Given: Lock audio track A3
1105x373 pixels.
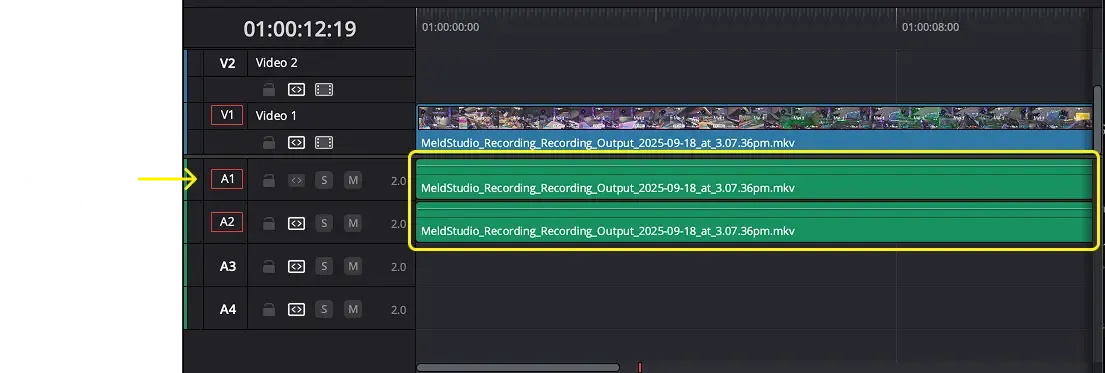Looking at the screenshot, I should click(x=268, y=267).
